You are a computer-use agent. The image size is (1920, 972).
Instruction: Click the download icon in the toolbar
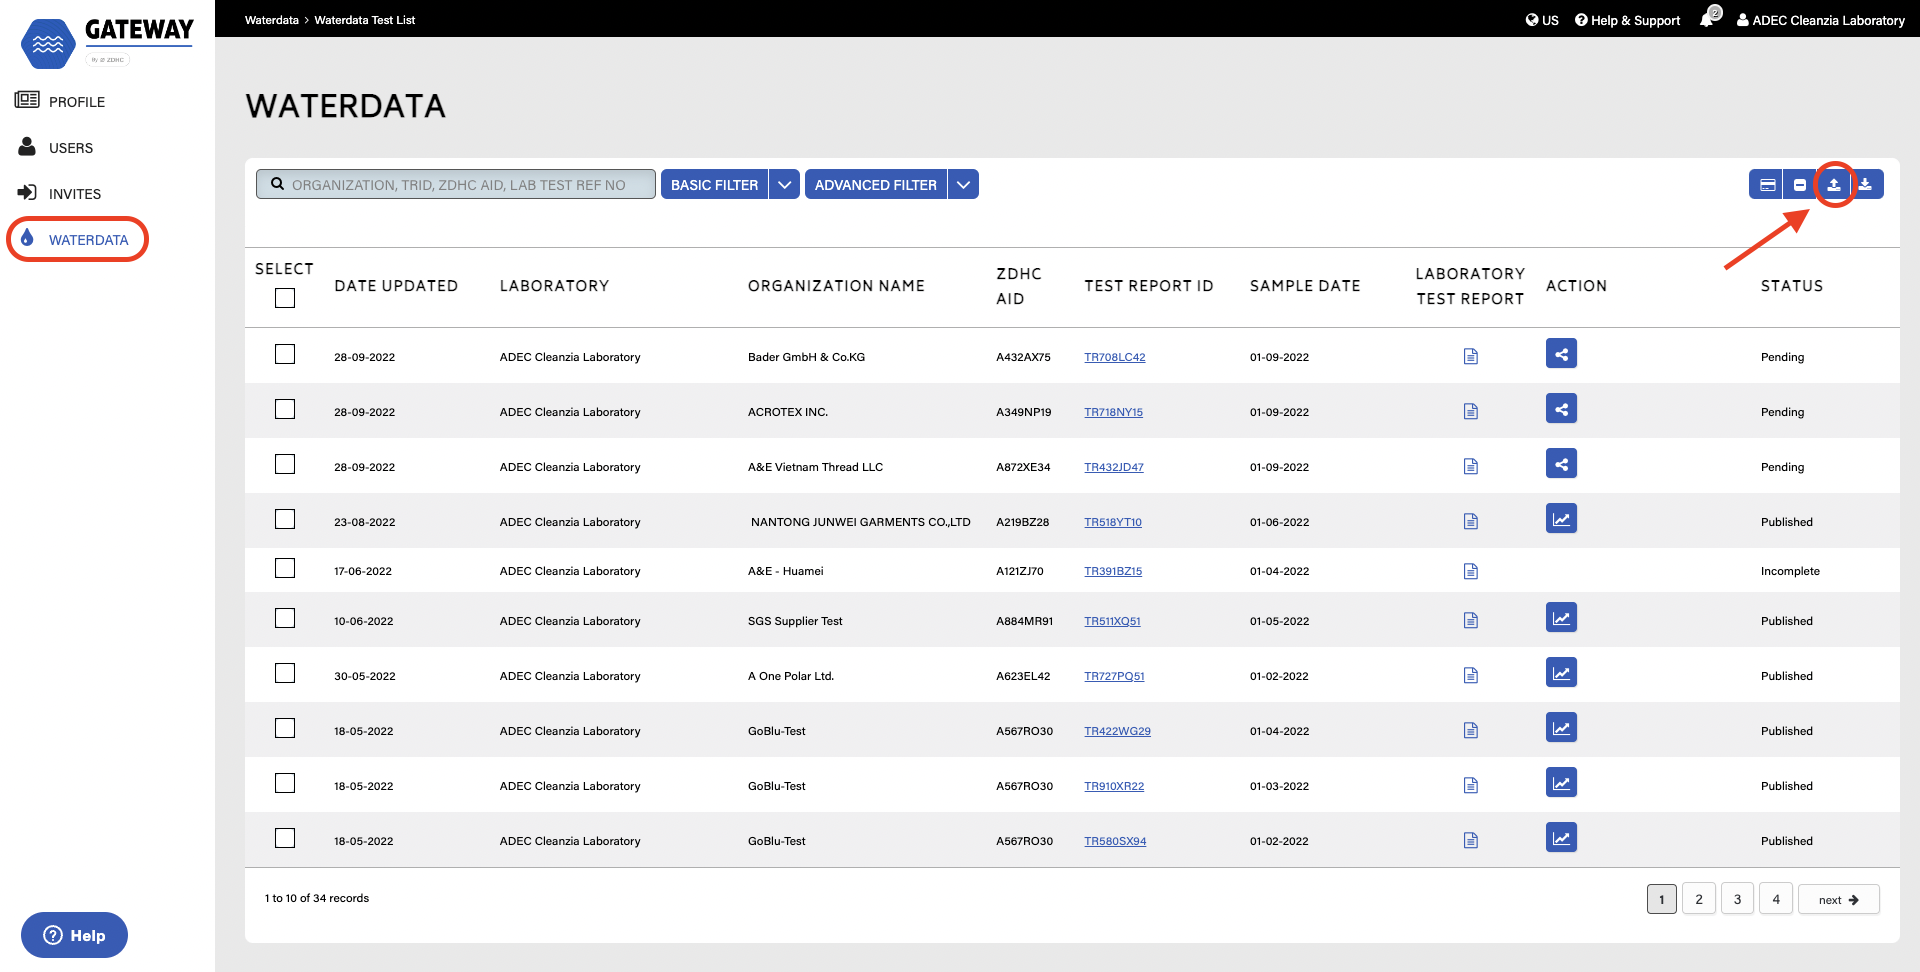1866,185
